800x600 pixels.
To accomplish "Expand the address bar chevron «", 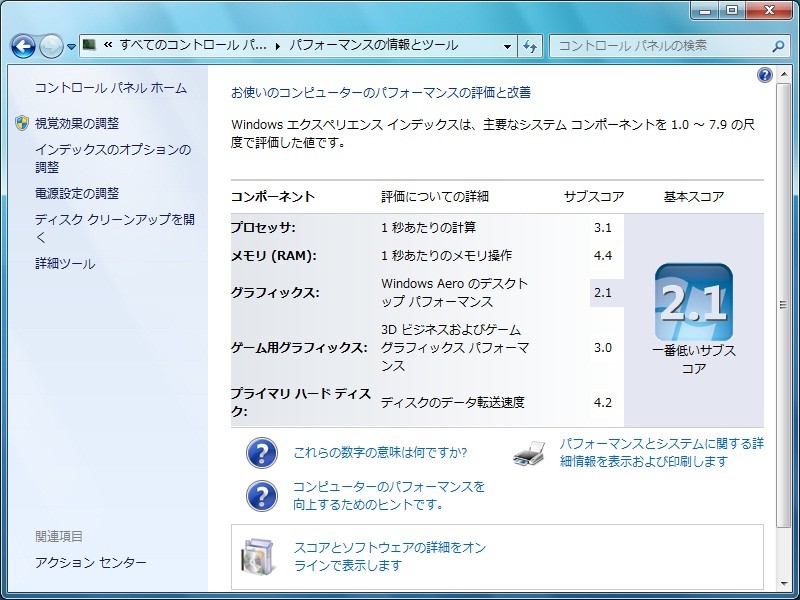I will coord(108,45).
